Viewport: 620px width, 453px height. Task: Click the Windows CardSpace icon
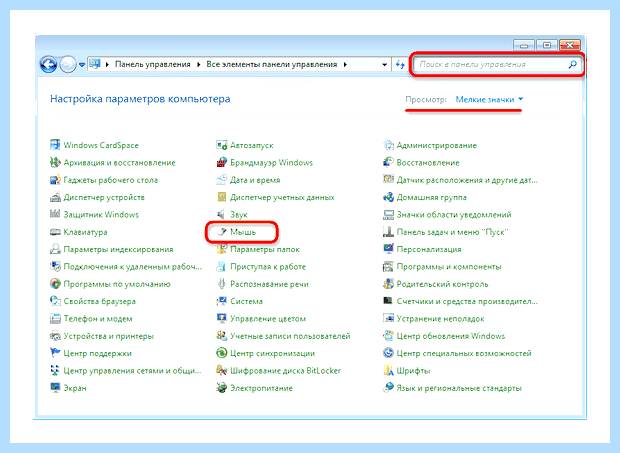click(55, 145)
